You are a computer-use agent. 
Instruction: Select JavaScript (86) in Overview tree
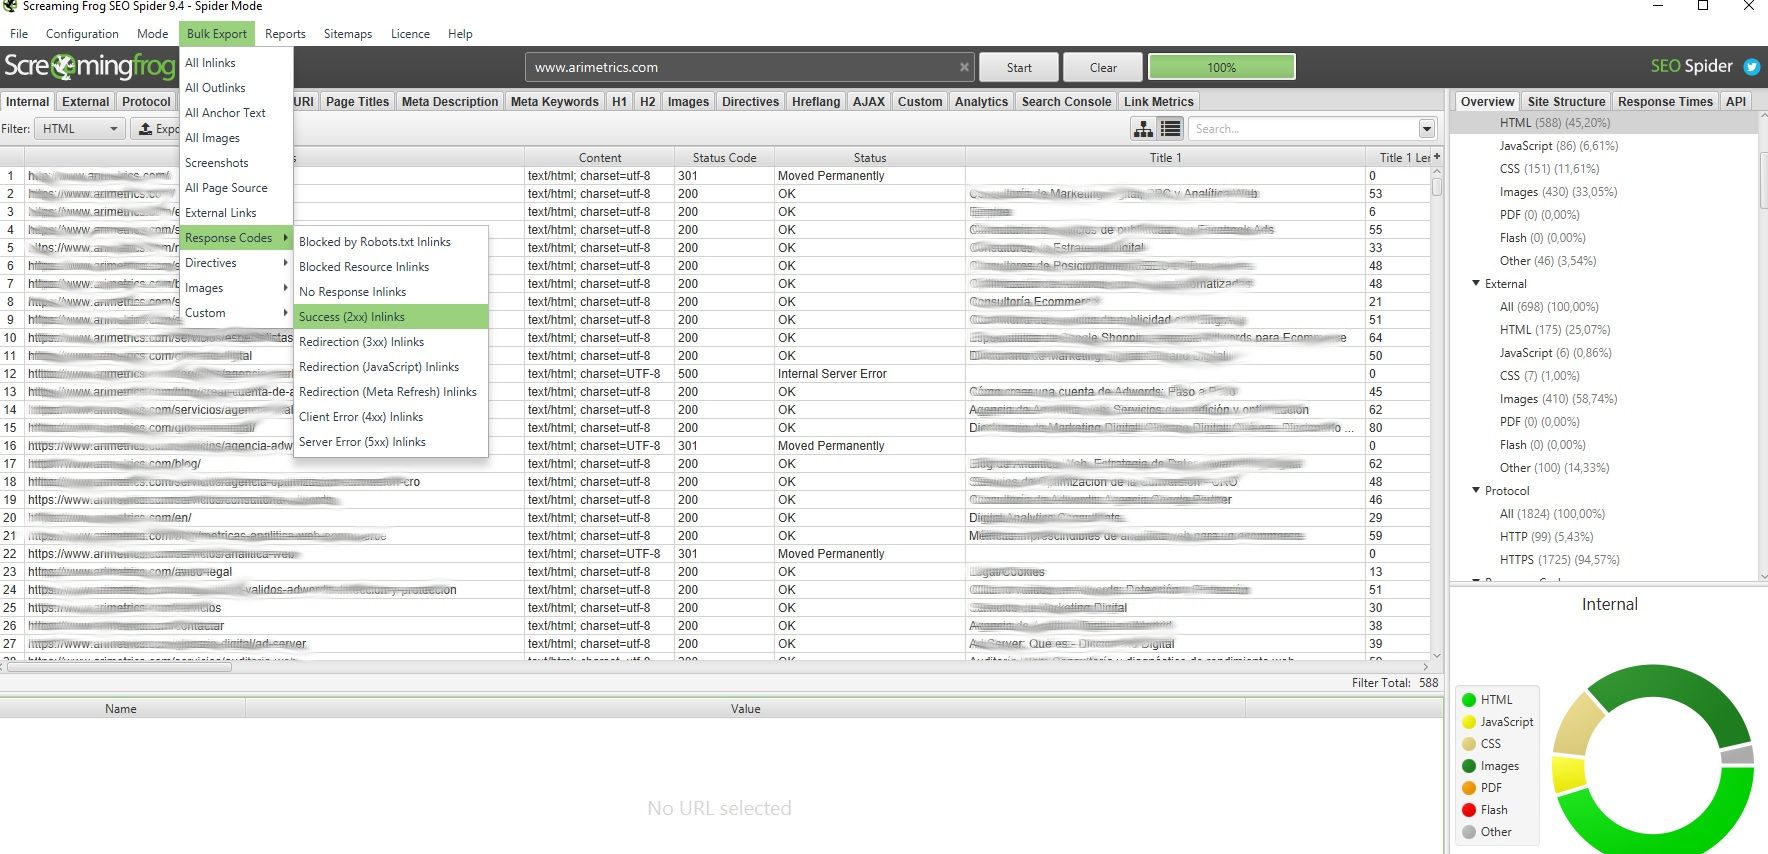tap(1559, 146)
